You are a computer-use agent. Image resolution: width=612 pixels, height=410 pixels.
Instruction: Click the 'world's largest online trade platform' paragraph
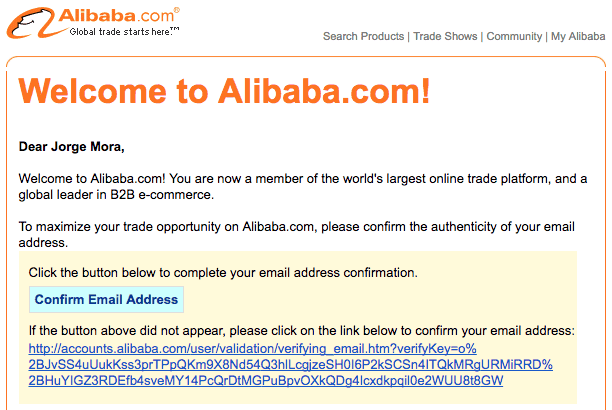302,178
